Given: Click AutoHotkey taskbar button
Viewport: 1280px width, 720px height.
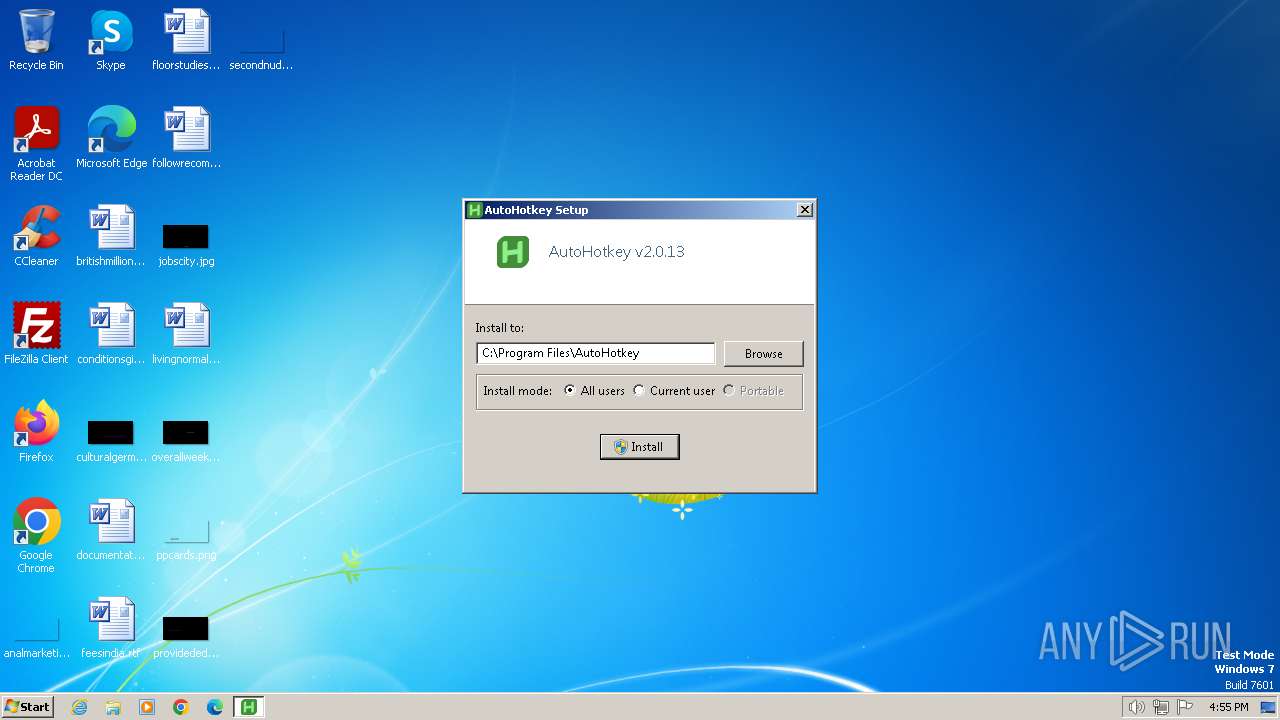Looking at the screenshot, I should coord(248,707).
